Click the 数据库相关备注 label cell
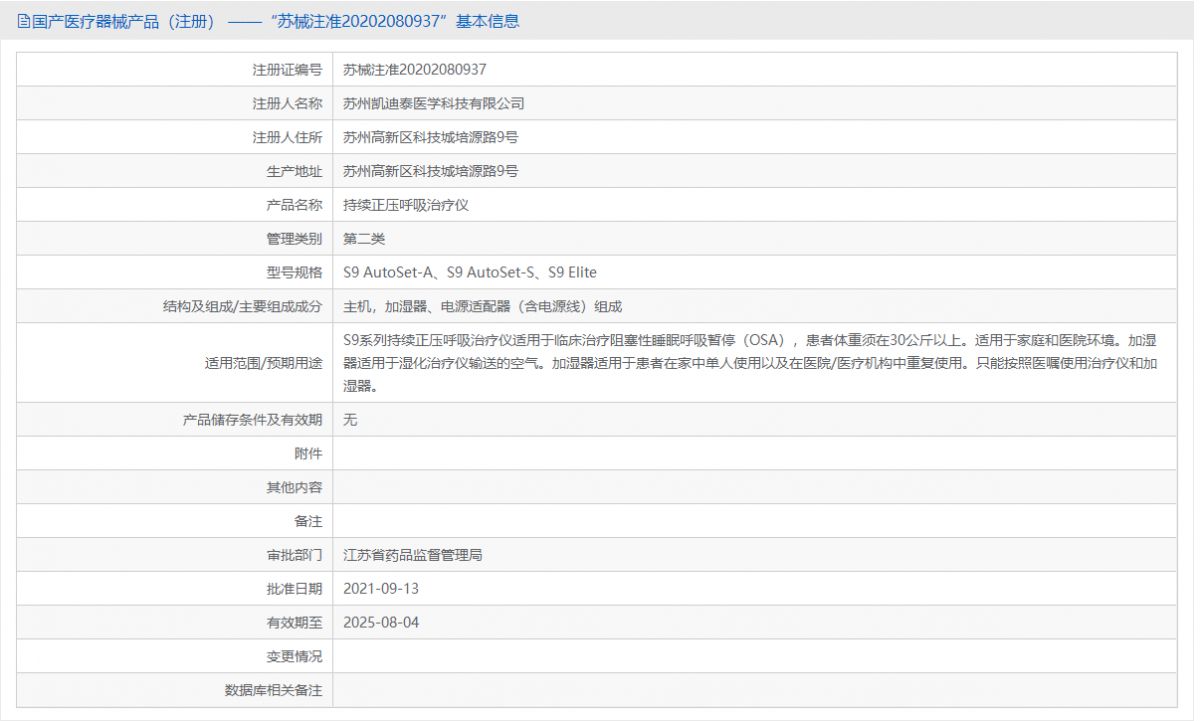Image resolution: width=1200 pixels, height=721 pixels. point(175,690)
